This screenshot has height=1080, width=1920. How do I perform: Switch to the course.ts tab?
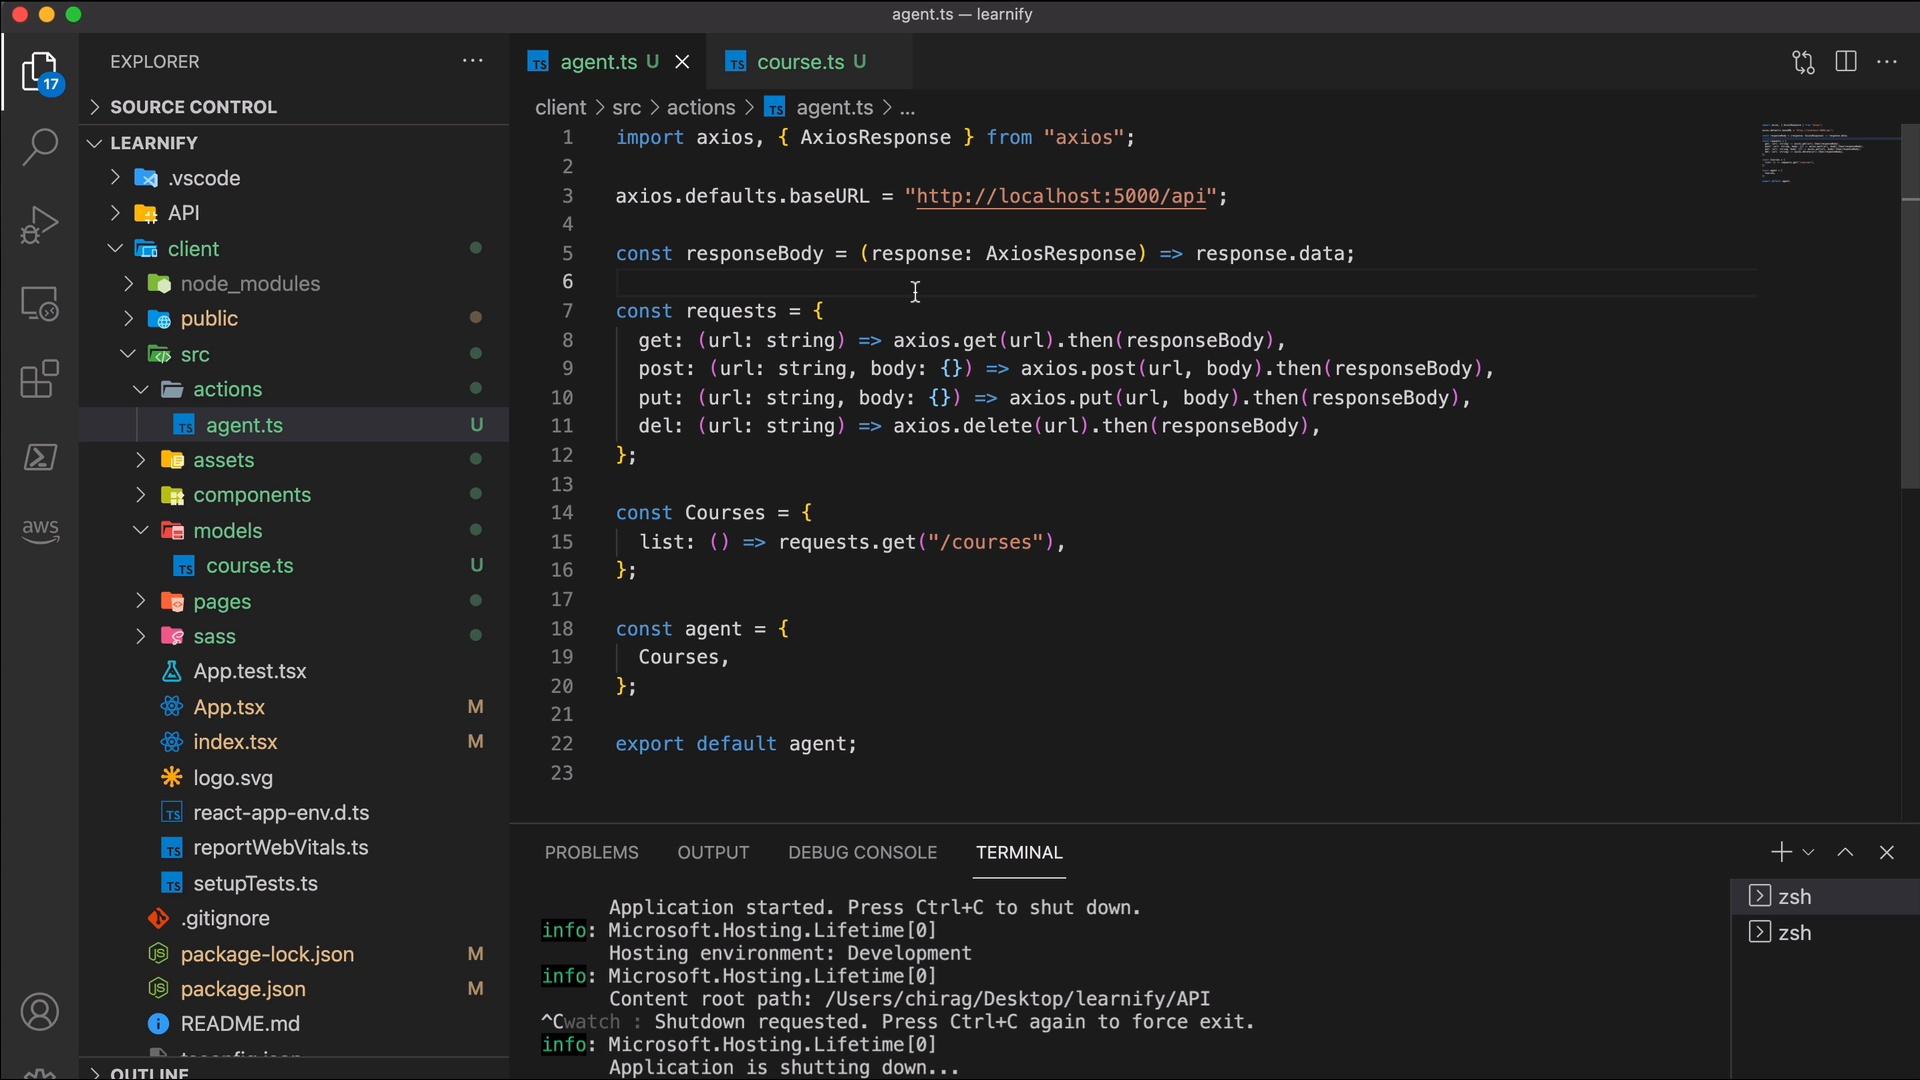pyautogui.click(x=799, y=62)
